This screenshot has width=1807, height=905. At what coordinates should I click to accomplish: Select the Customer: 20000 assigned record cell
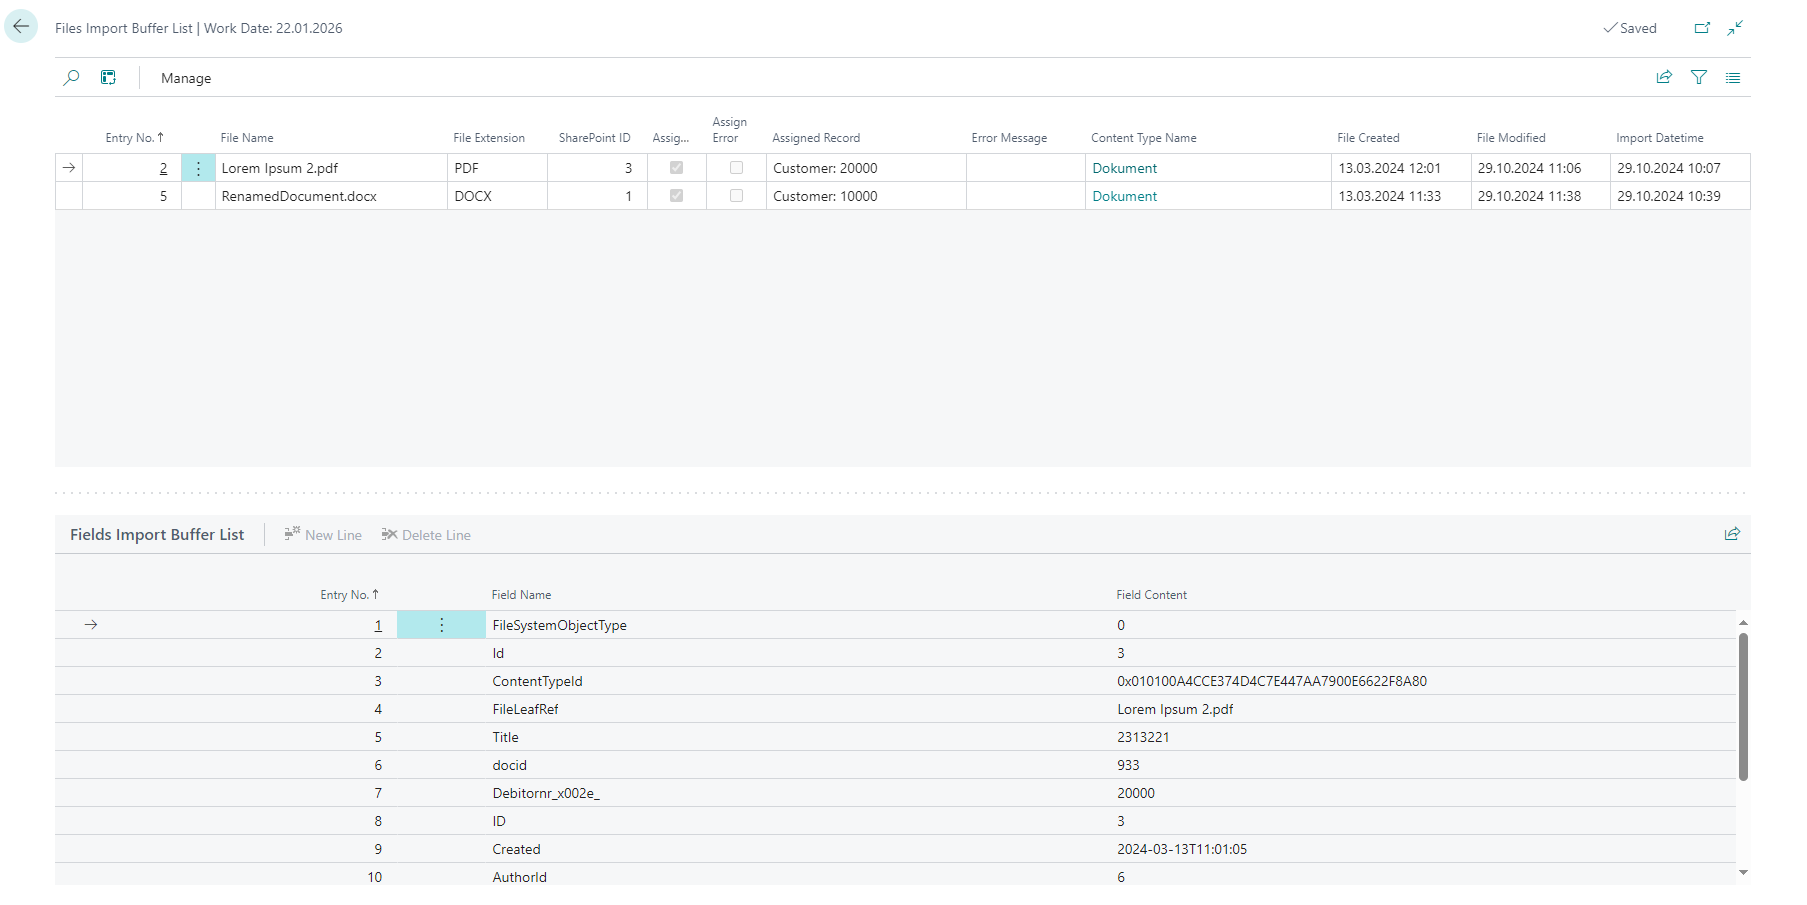(x=866, y=168)
